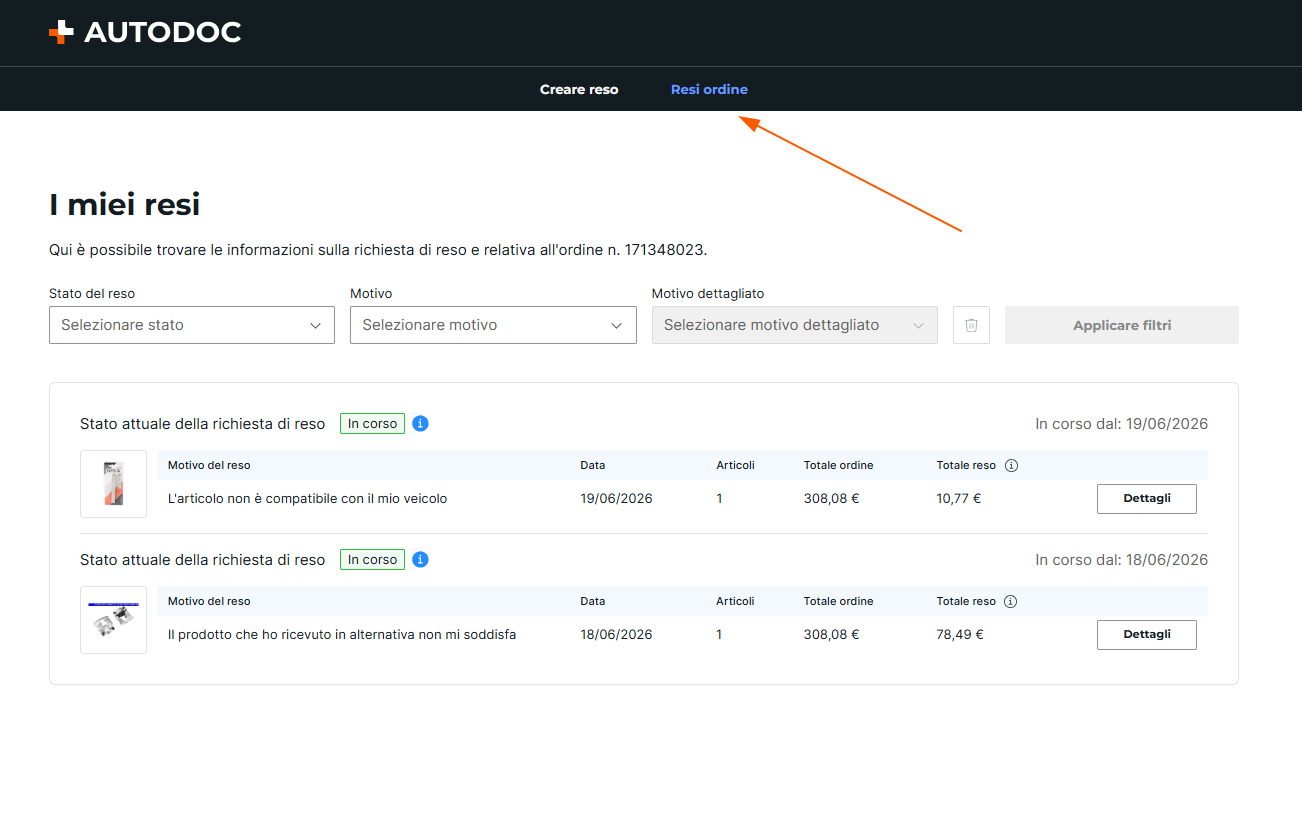Click the trash icon to clear filters
The height and width of the screenshot is (840, 1302).
pyautogui.click(x=971, y=325)
